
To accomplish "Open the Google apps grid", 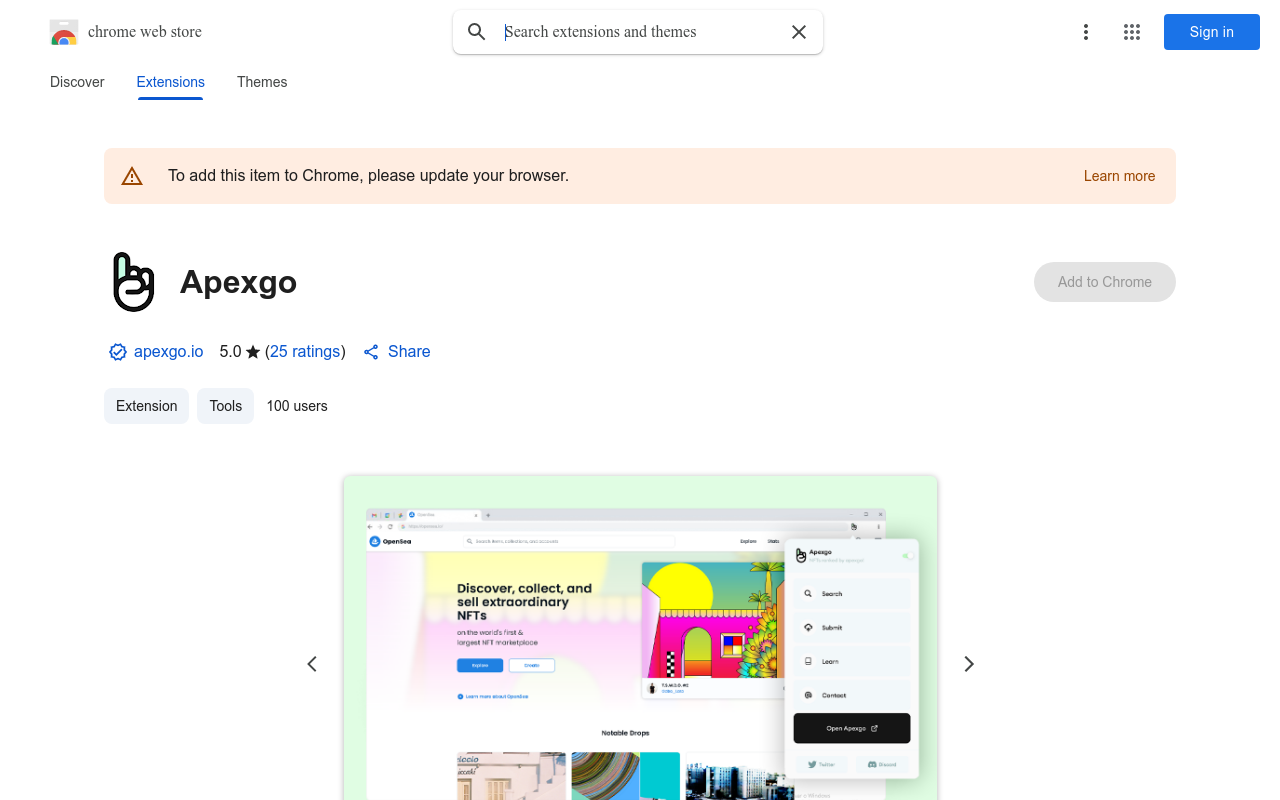I will 1132,32.
